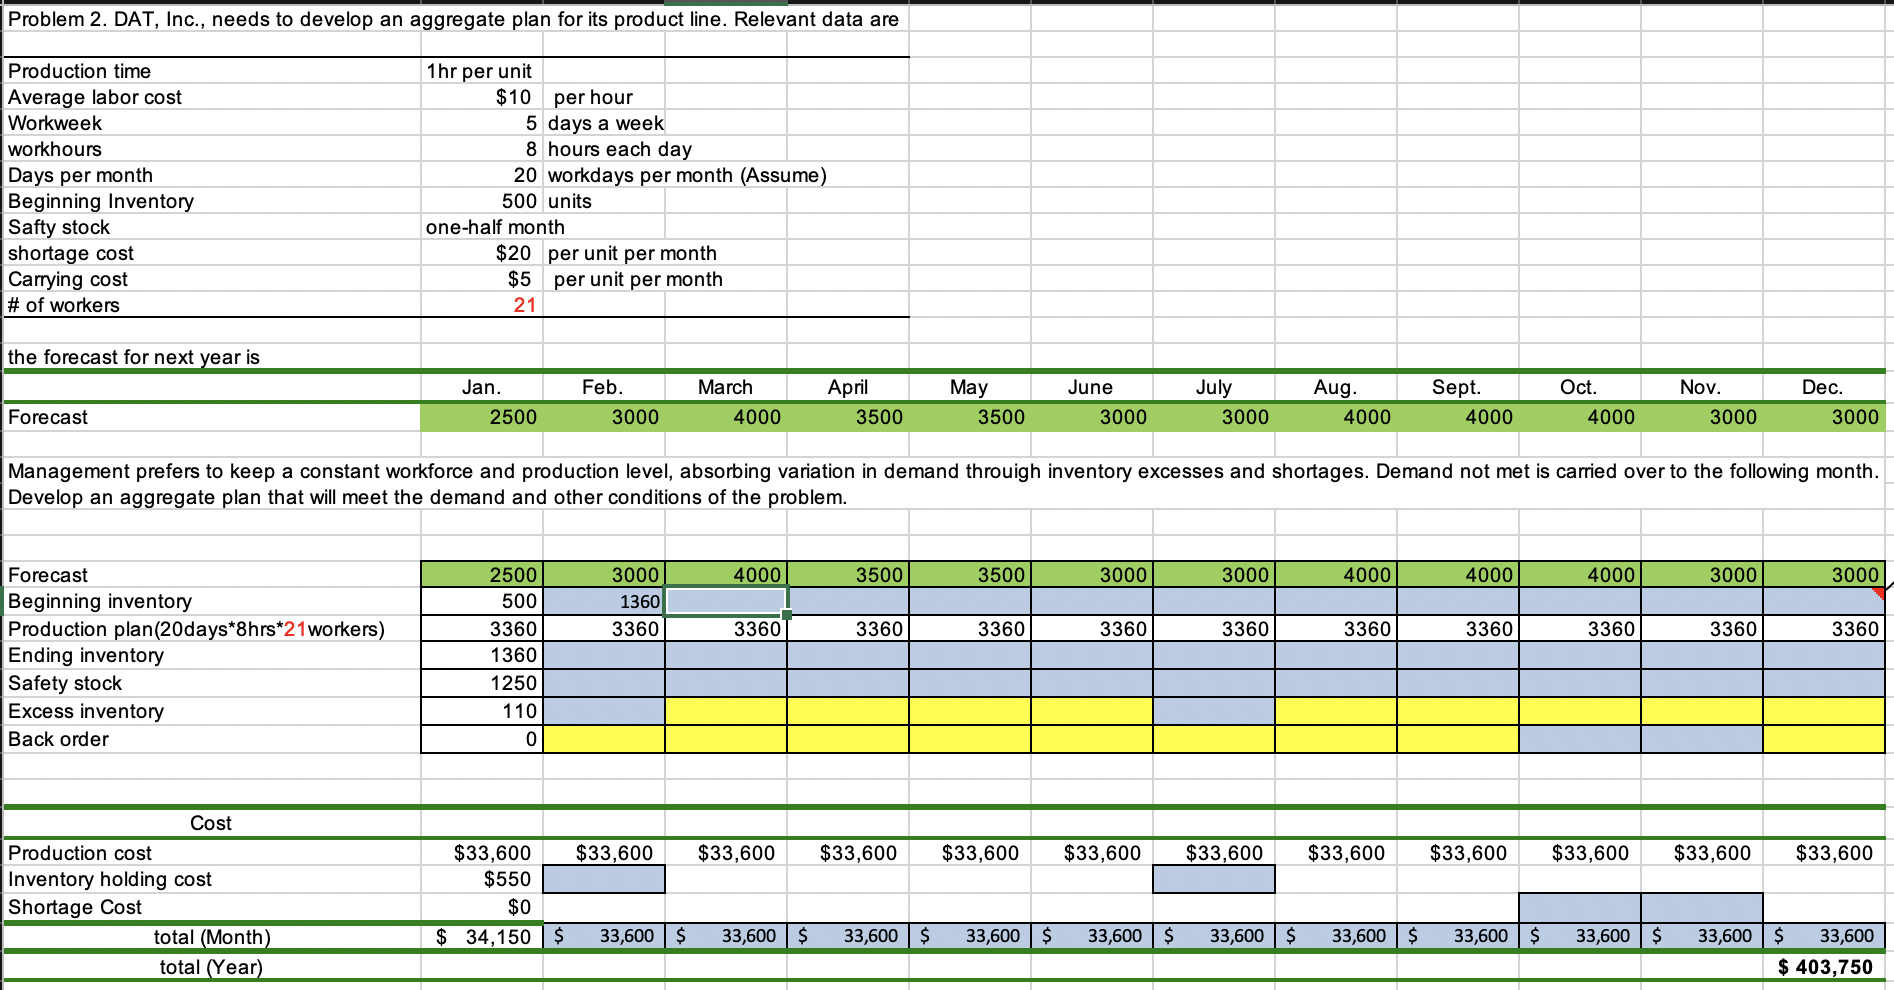Select the "Sept." month header cell
This screenshot has height=990, width=1894.
pos(1458,387)
